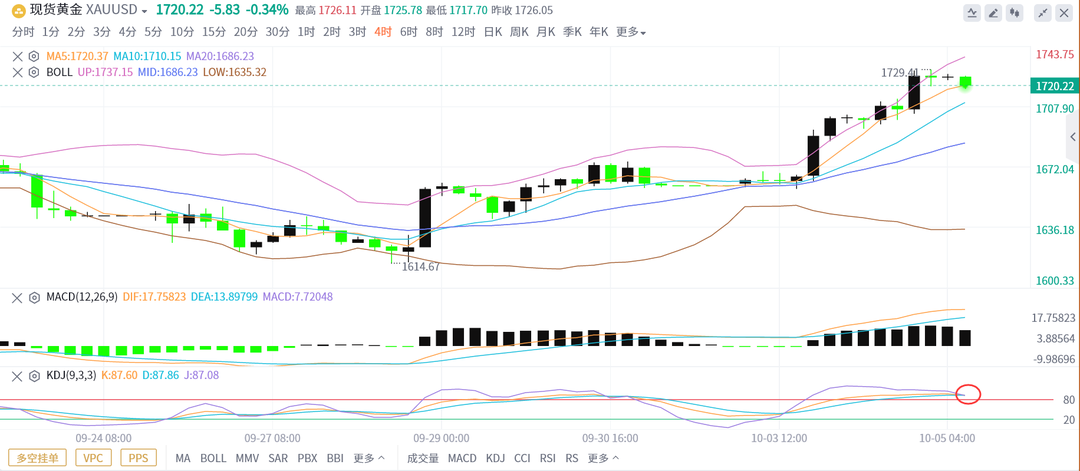The image size is (1080, 471).
Task: Select the 4分 timeframe
Action: tap(127, 32)
